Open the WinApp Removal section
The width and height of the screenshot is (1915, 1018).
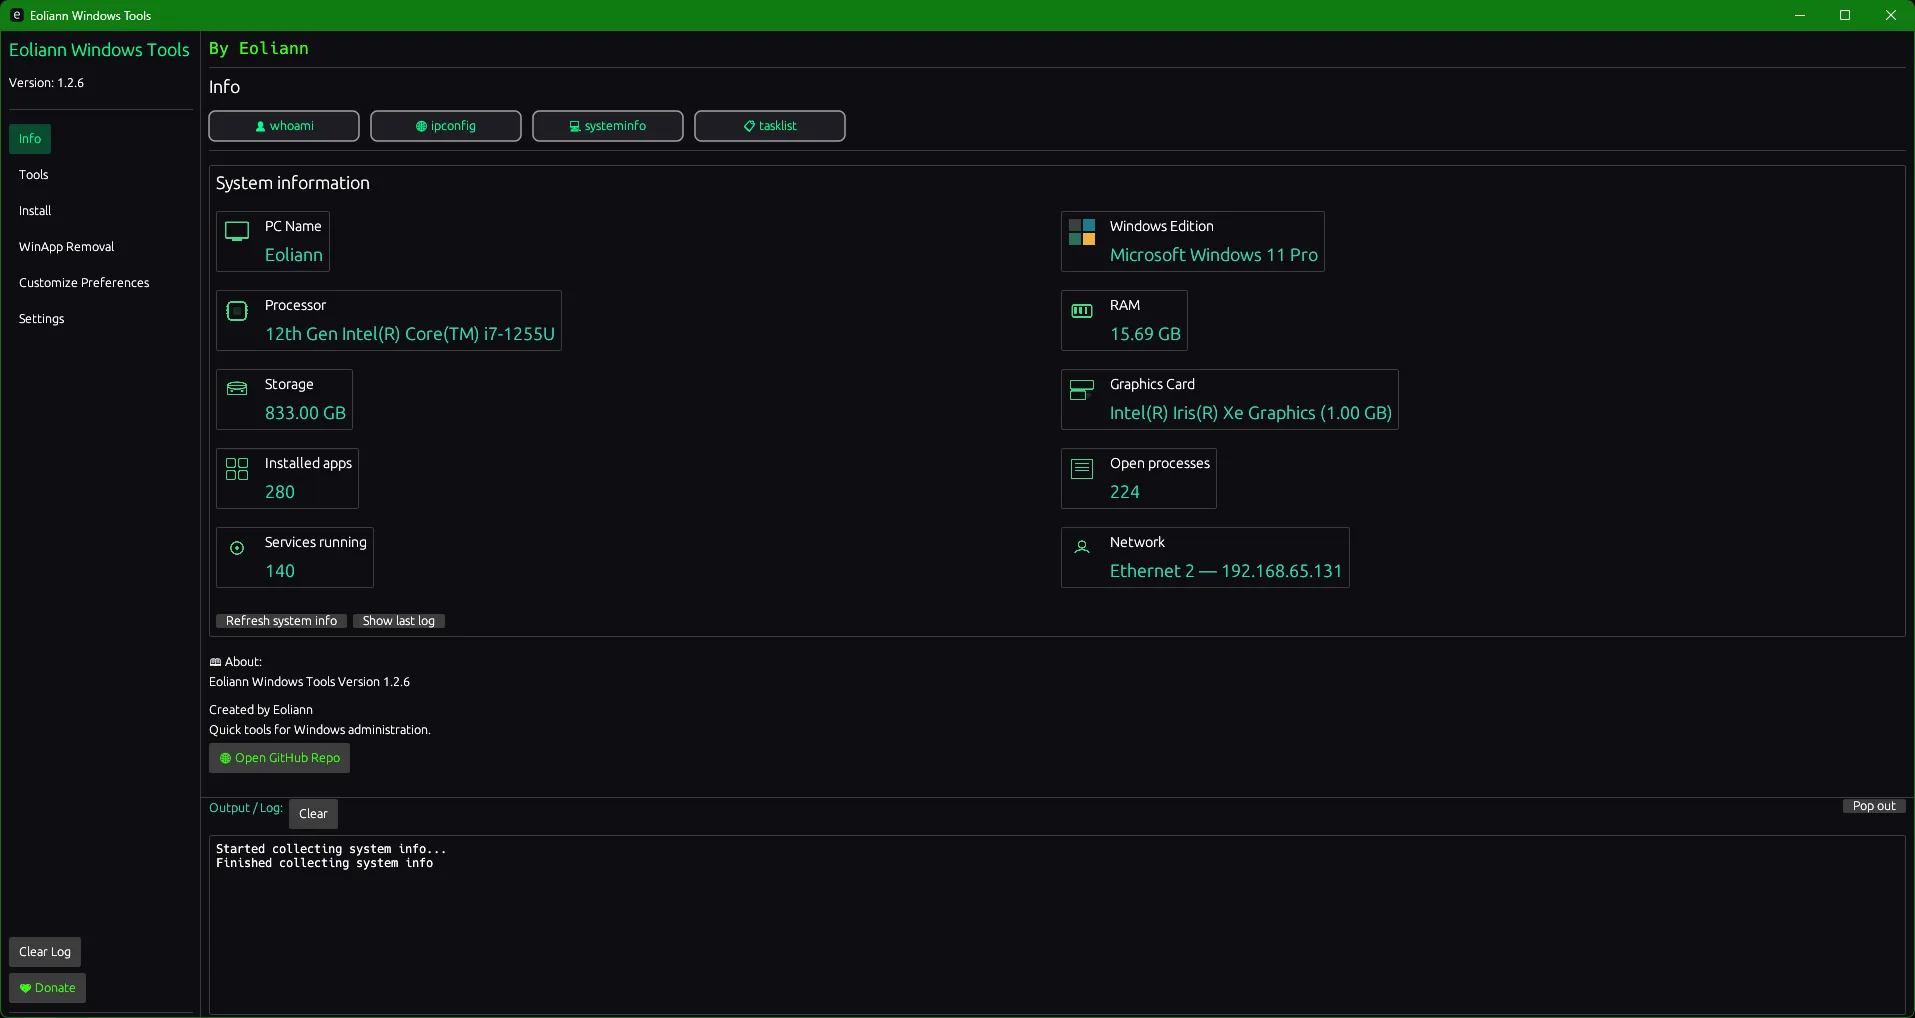coord(66,246)
